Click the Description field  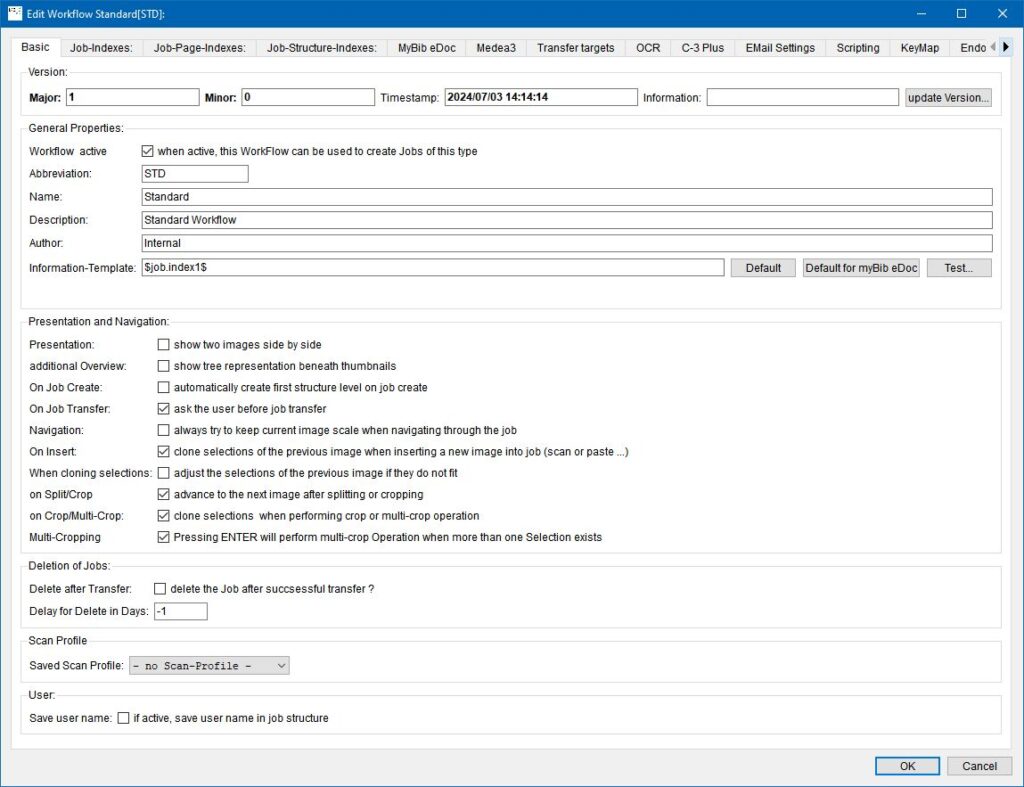tap(567, 220)
